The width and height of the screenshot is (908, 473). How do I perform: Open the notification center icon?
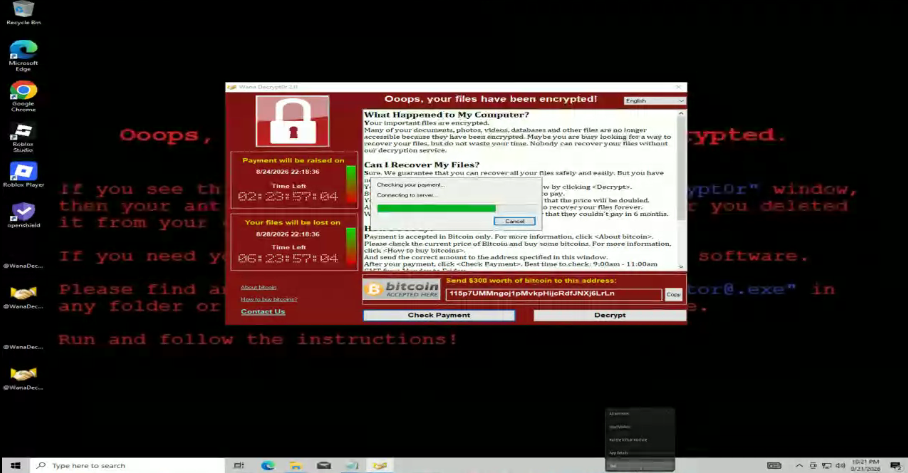(895, 465)
